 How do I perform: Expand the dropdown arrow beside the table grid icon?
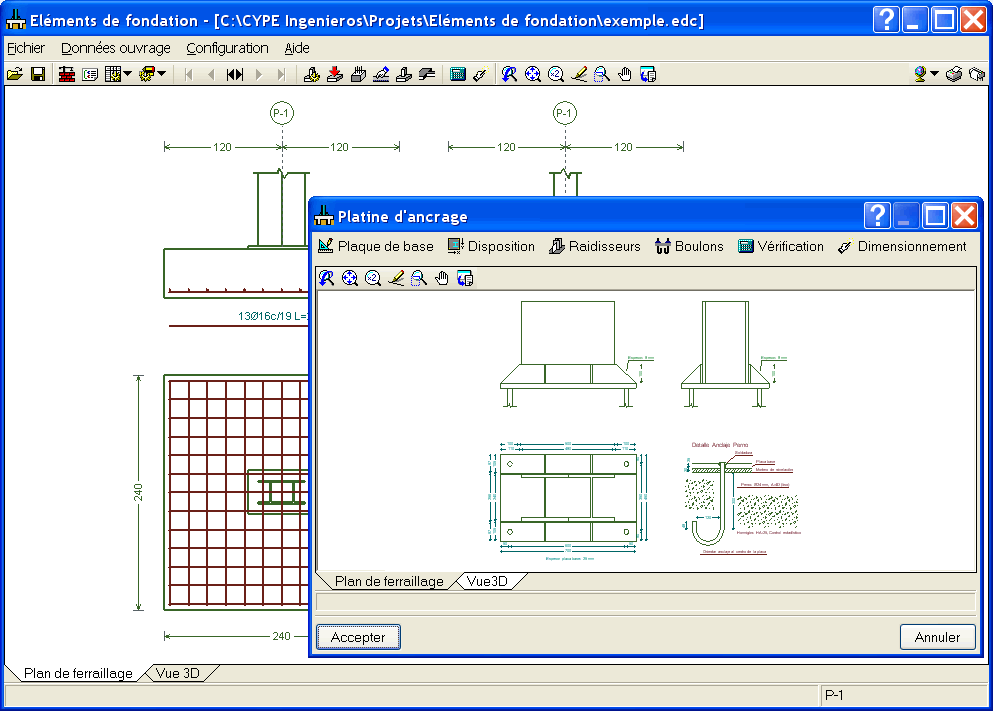(x=128, y=74)
